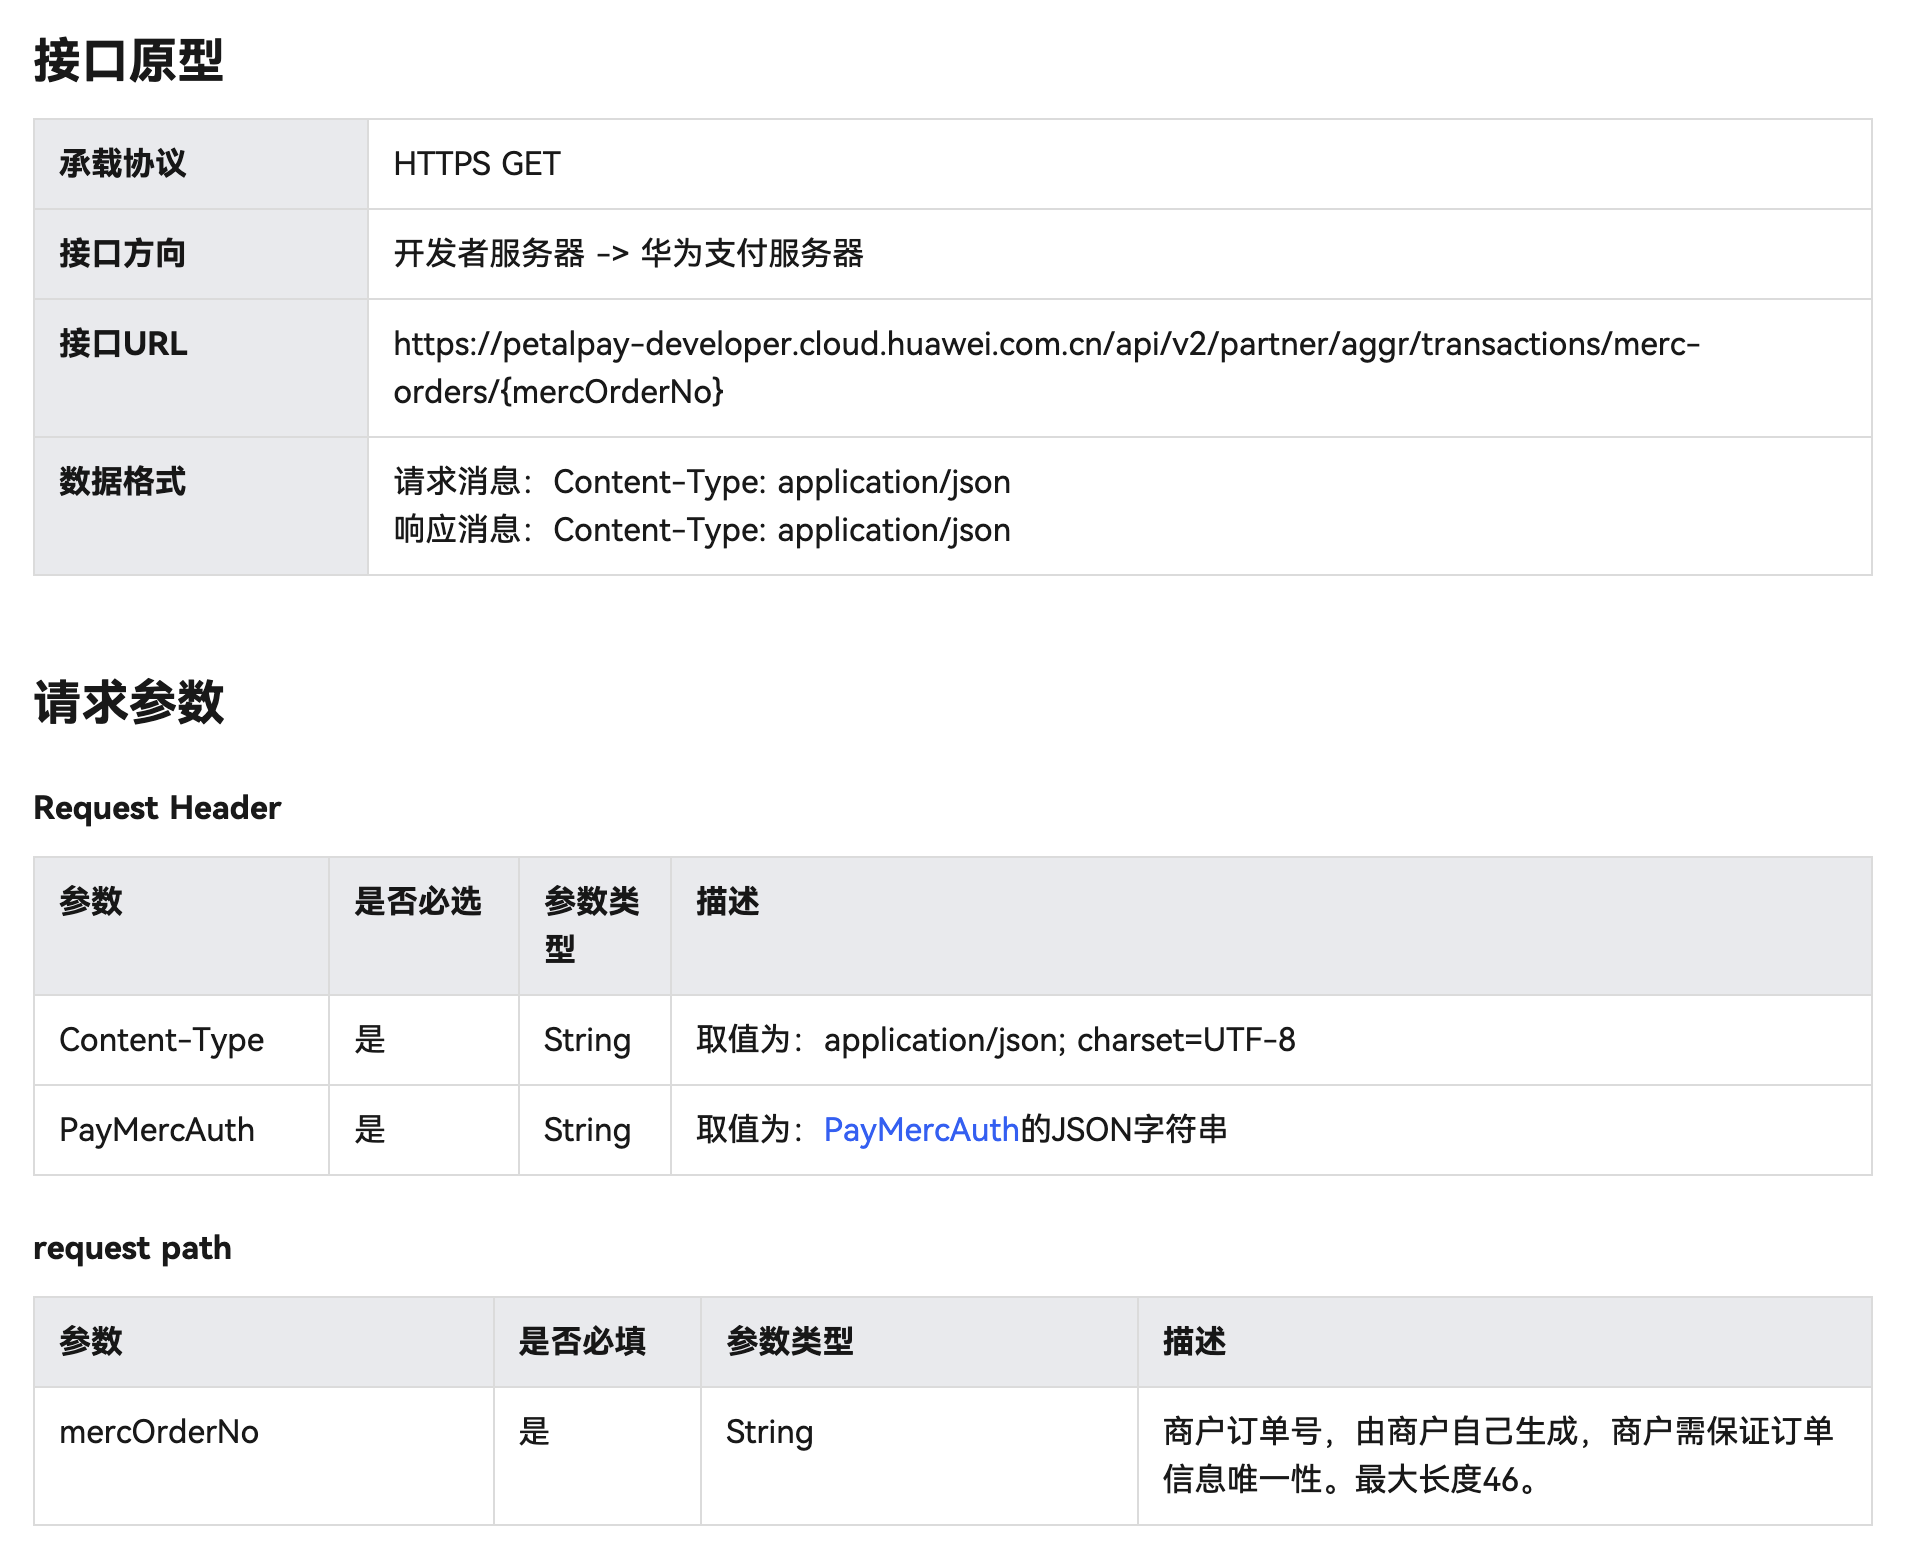Click the 开发者服务器 -> 华为支付服务器 text
The width and height of the screenshot is (1916, 1552).
628,254
